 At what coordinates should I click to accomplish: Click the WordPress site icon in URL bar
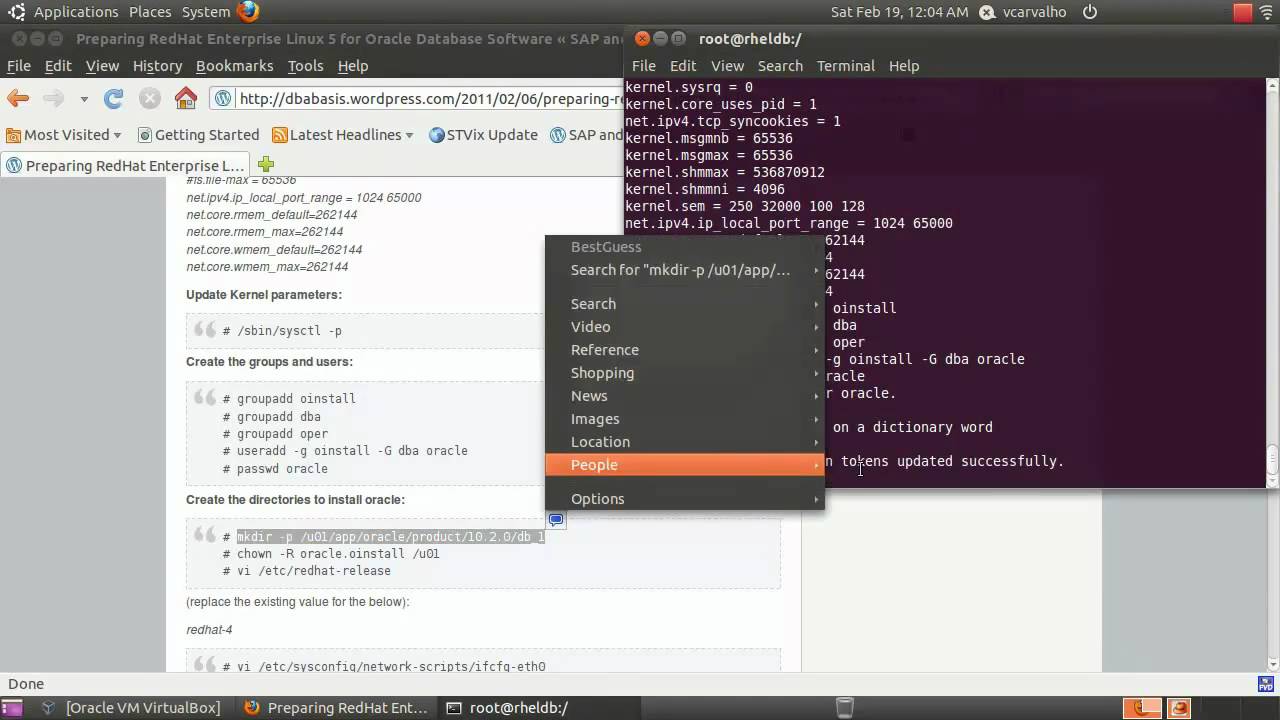224,98
